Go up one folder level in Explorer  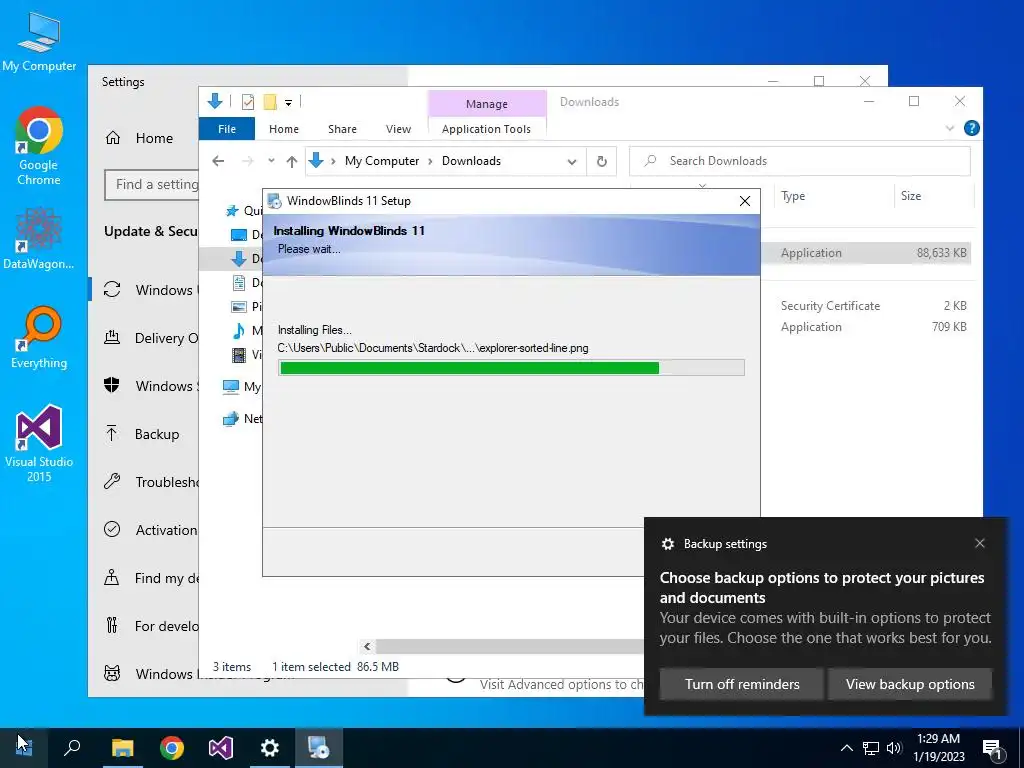coord(292,161)
